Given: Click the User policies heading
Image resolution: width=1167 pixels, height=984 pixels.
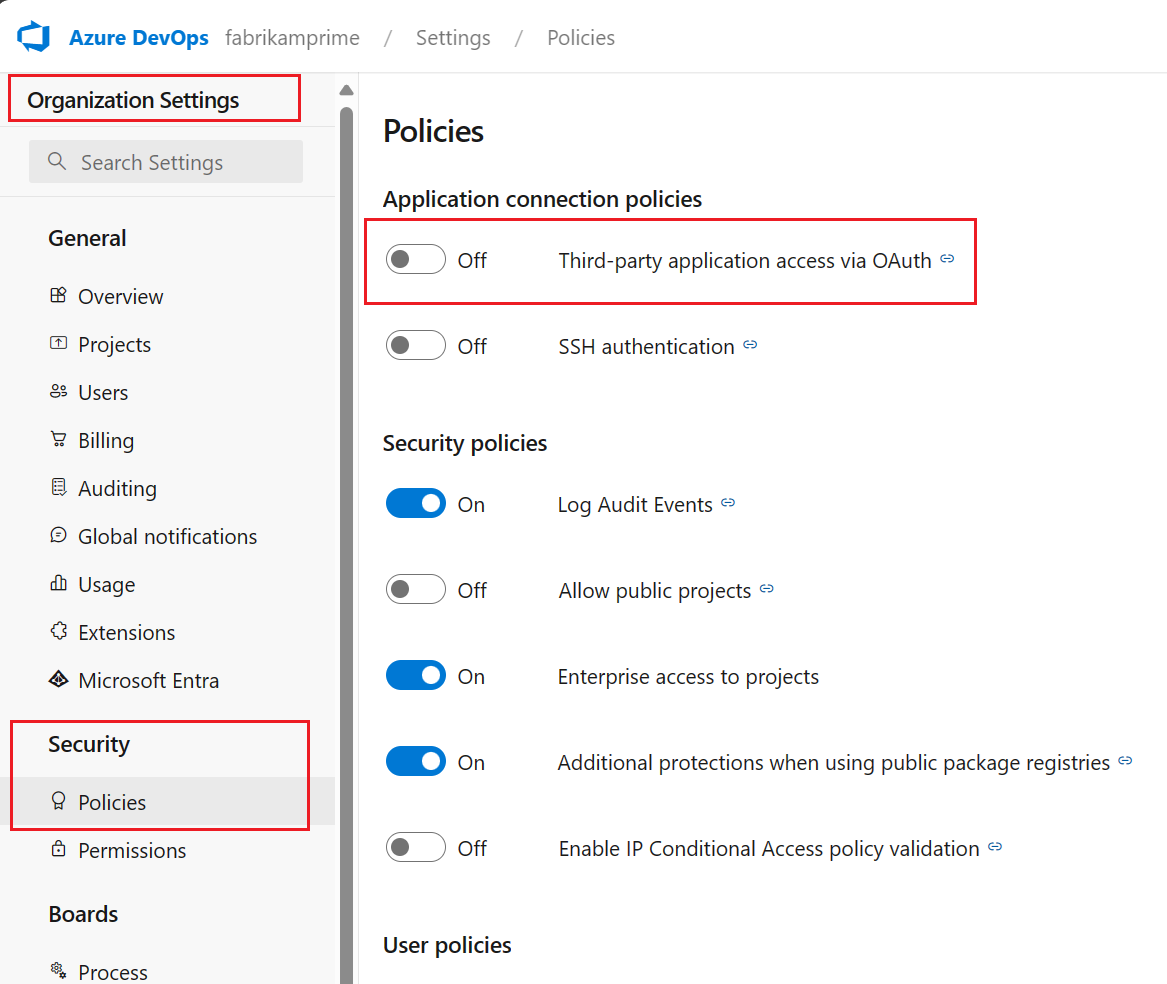Looking at the screenshot, I should [447, 945].
